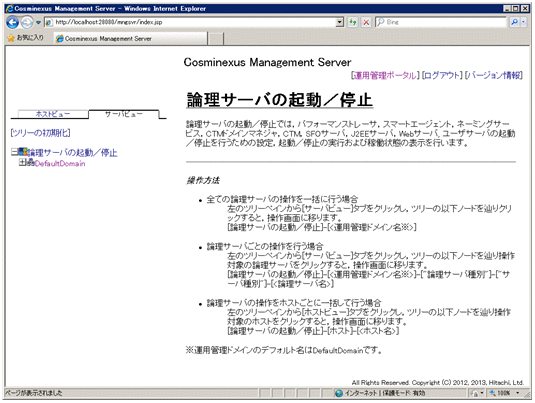
Task: Click the ツリーの初期化 link
Action: pos(41,133)
